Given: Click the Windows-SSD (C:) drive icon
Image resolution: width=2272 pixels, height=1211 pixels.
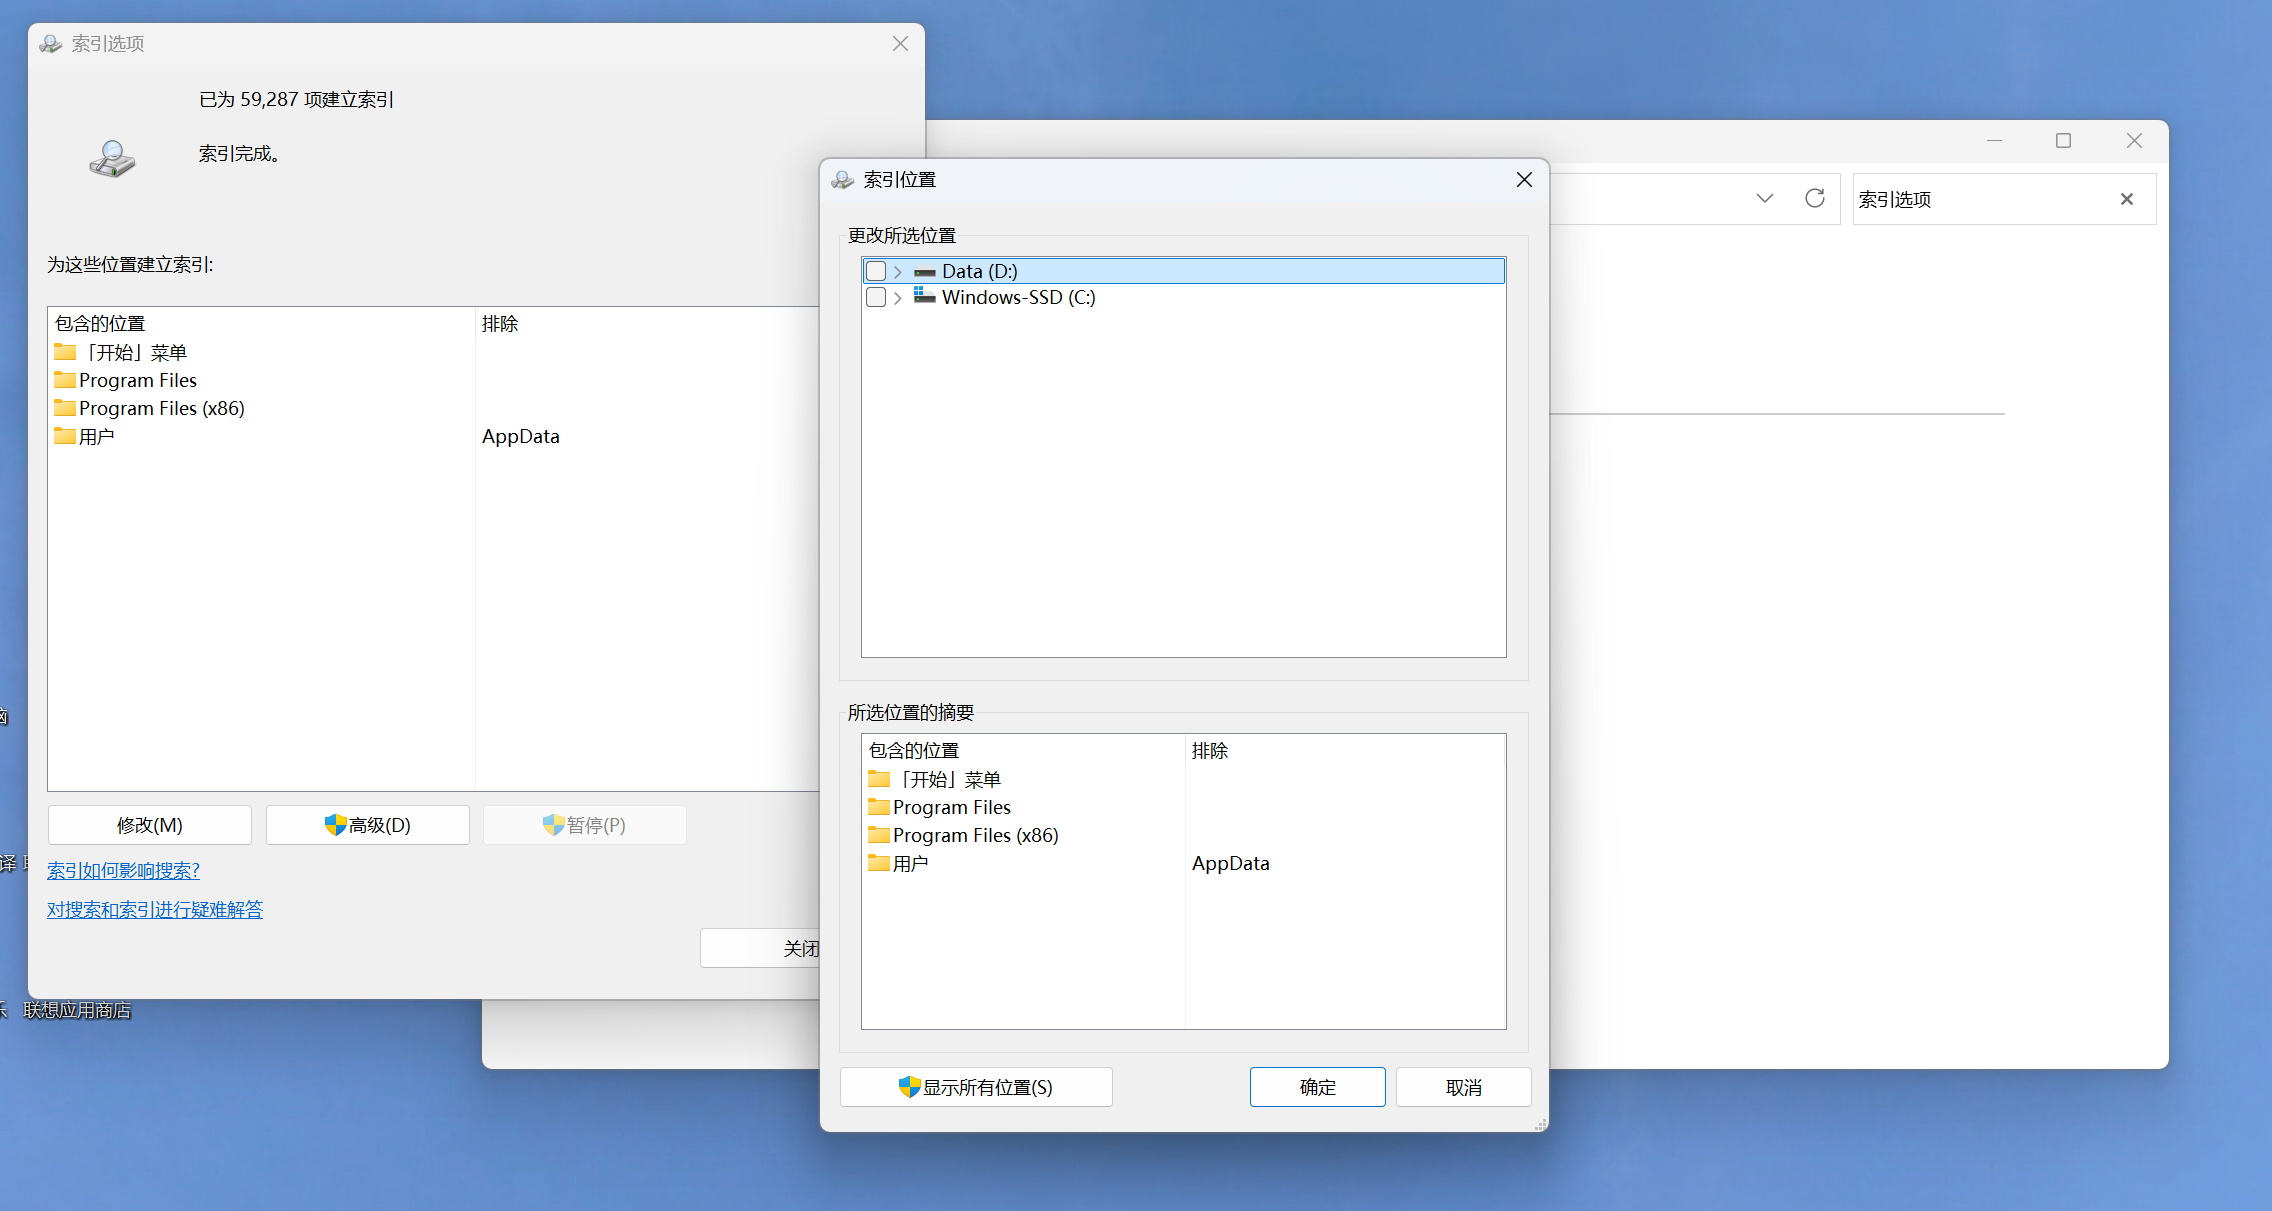Looking at the screenshot, I should pos(925,297).
